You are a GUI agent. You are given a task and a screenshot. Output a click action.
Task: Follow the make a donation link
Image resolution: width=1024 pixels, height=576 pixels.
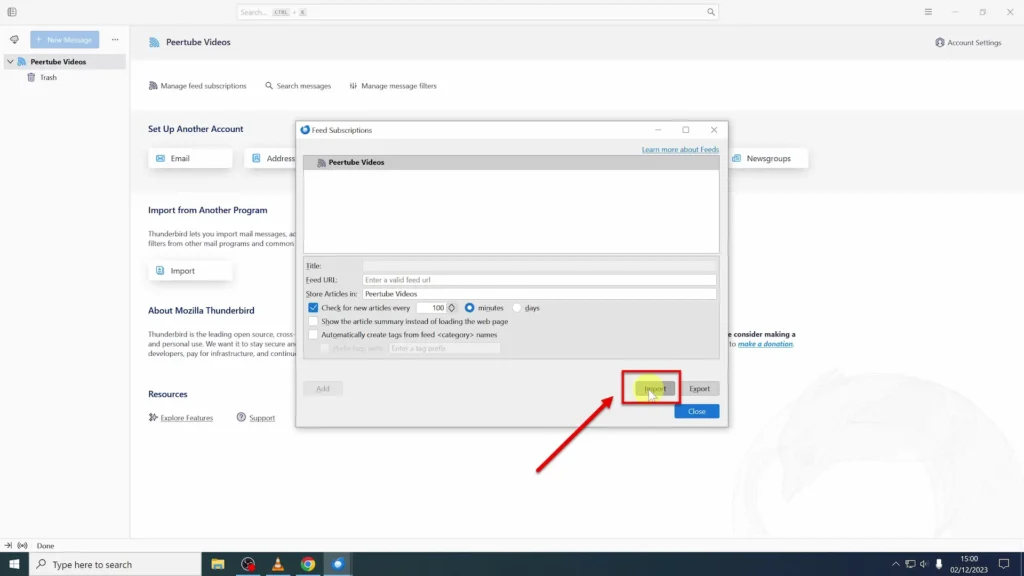pos(765,344)
